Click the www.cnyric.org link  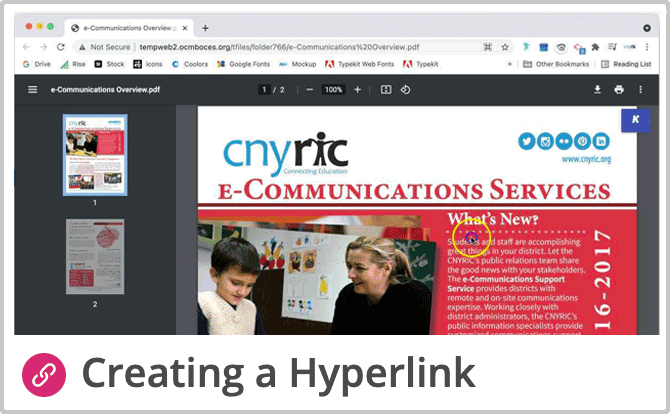coord(586,159)
